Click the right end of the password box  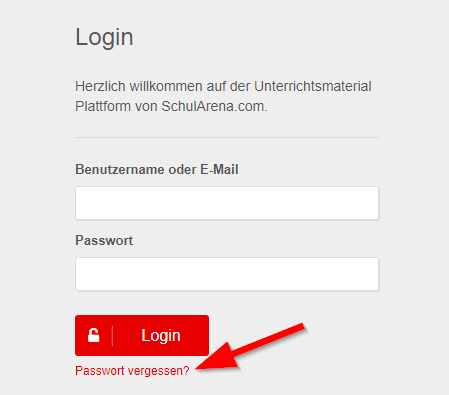[x=377, y=274]
